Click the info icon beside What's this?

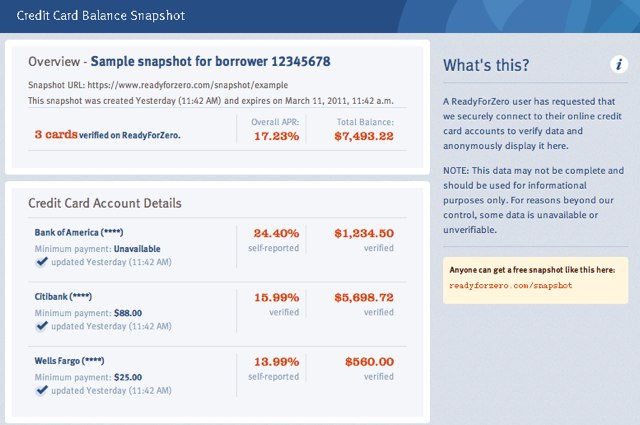619,65
